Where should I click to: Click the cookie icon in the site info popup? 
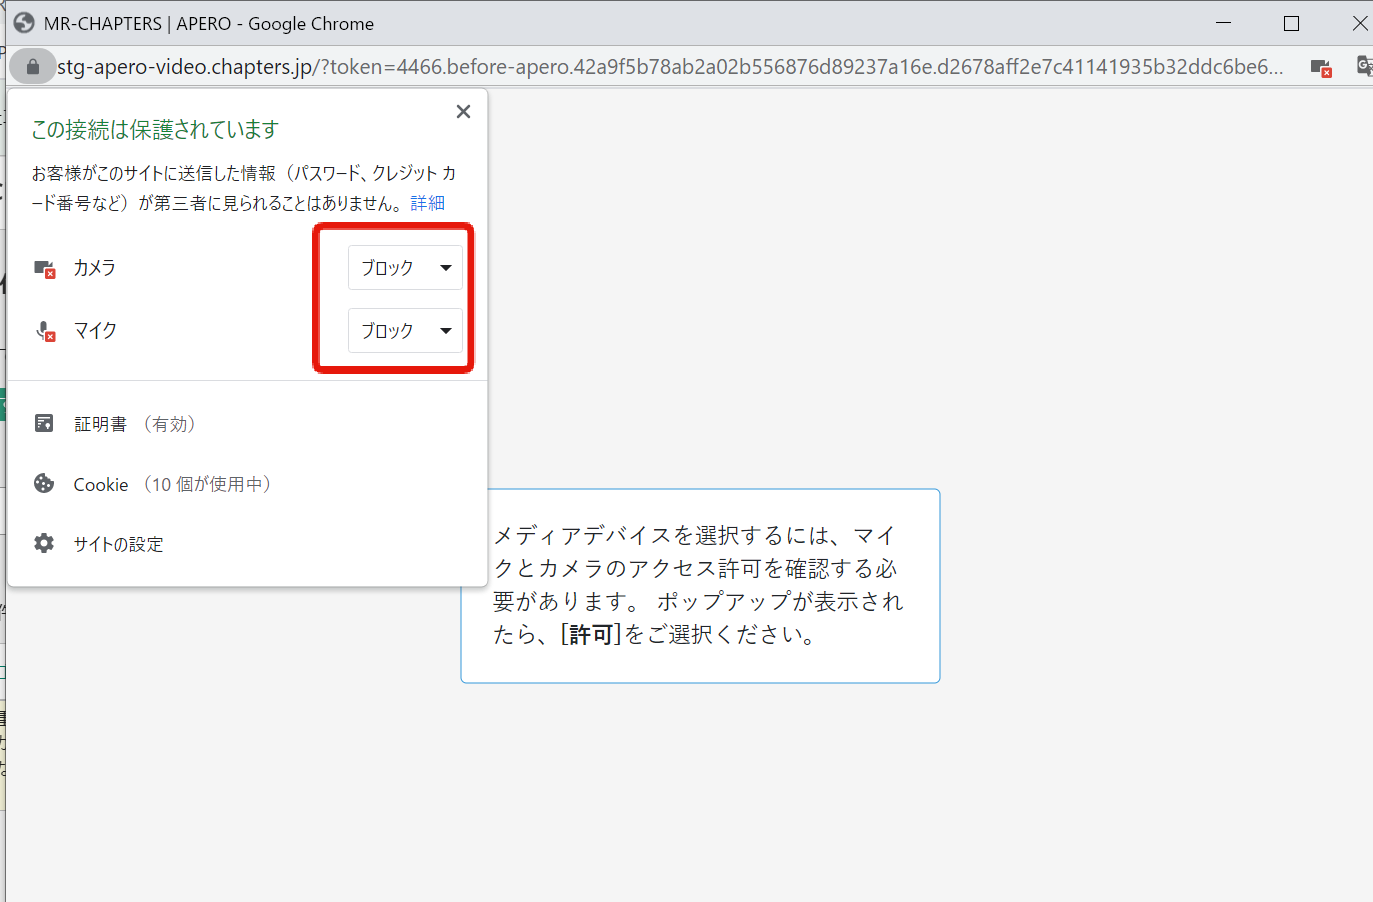tap(44, 484)
